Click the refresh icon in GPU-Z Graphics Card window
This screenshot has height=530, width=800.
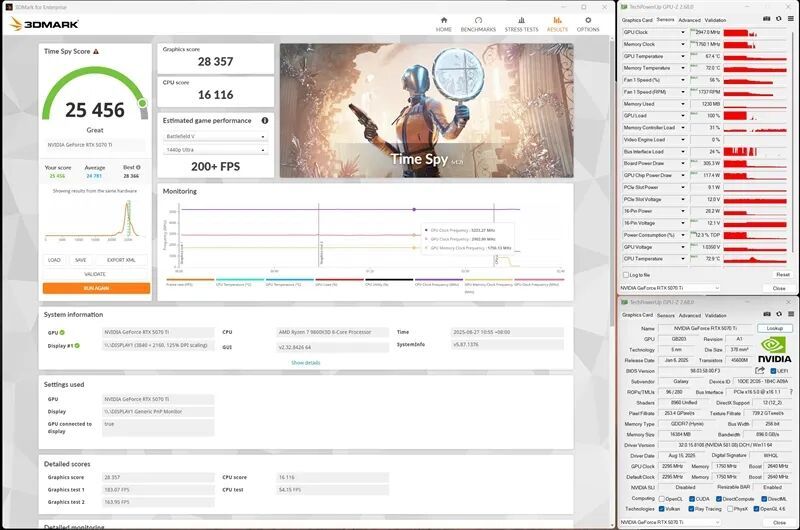click(x=779, y=314)
